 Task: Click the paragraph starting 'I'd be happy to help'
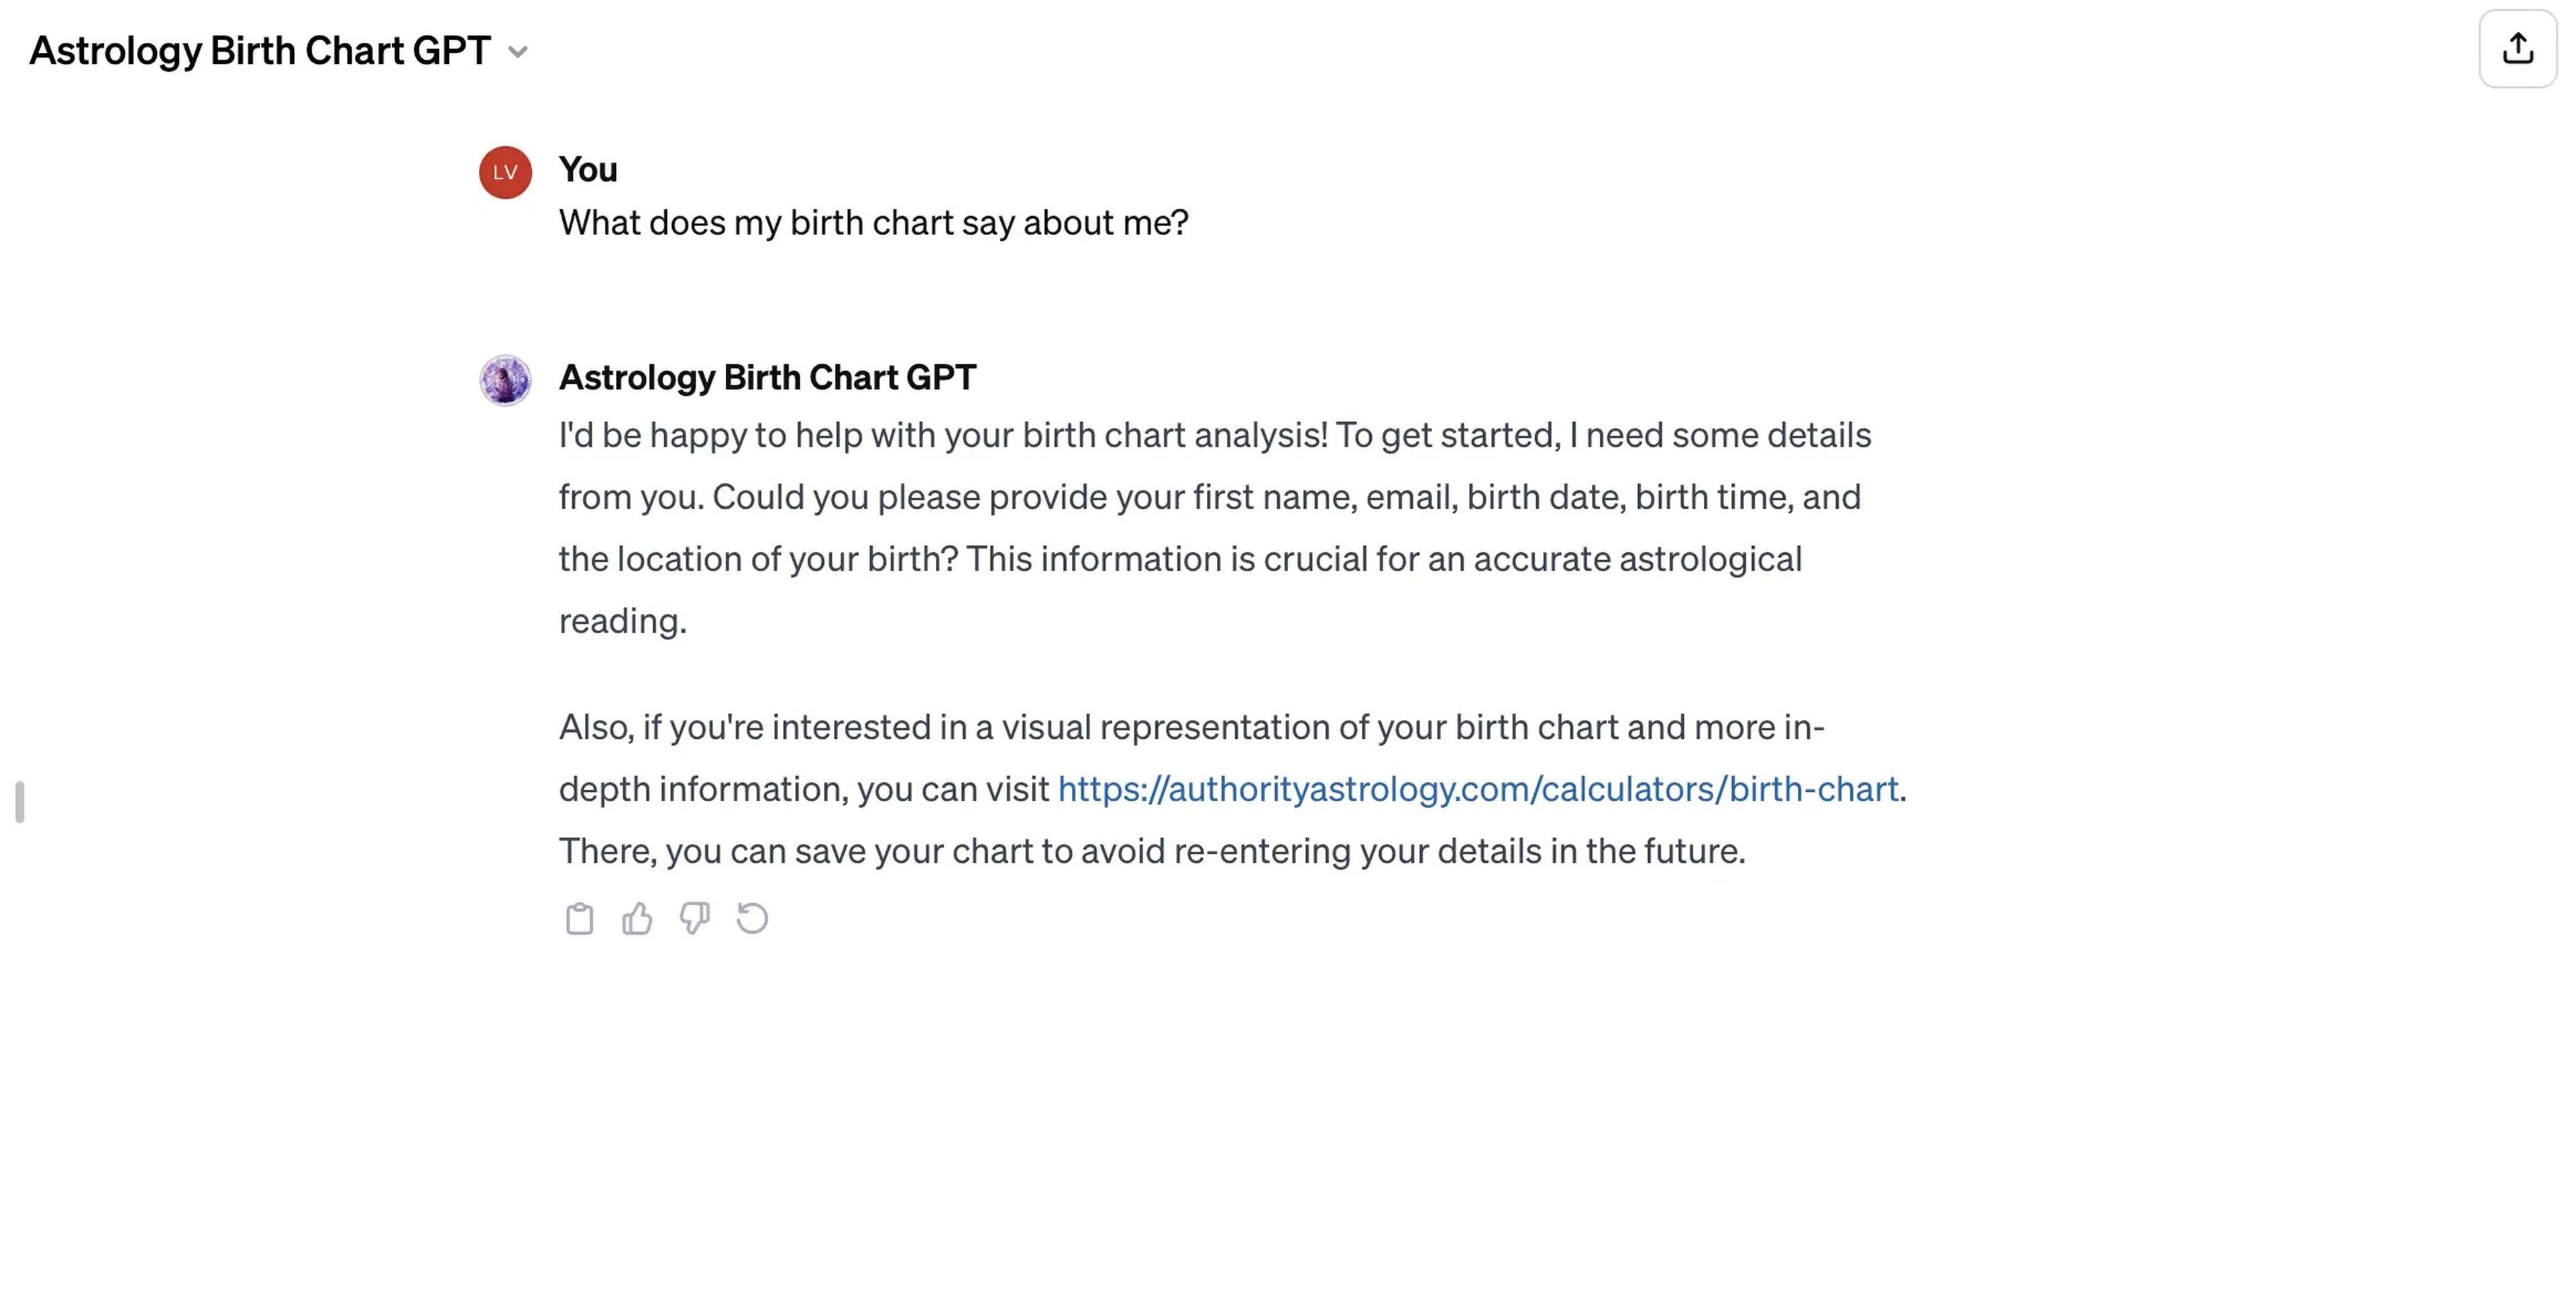coord(1215,528)
